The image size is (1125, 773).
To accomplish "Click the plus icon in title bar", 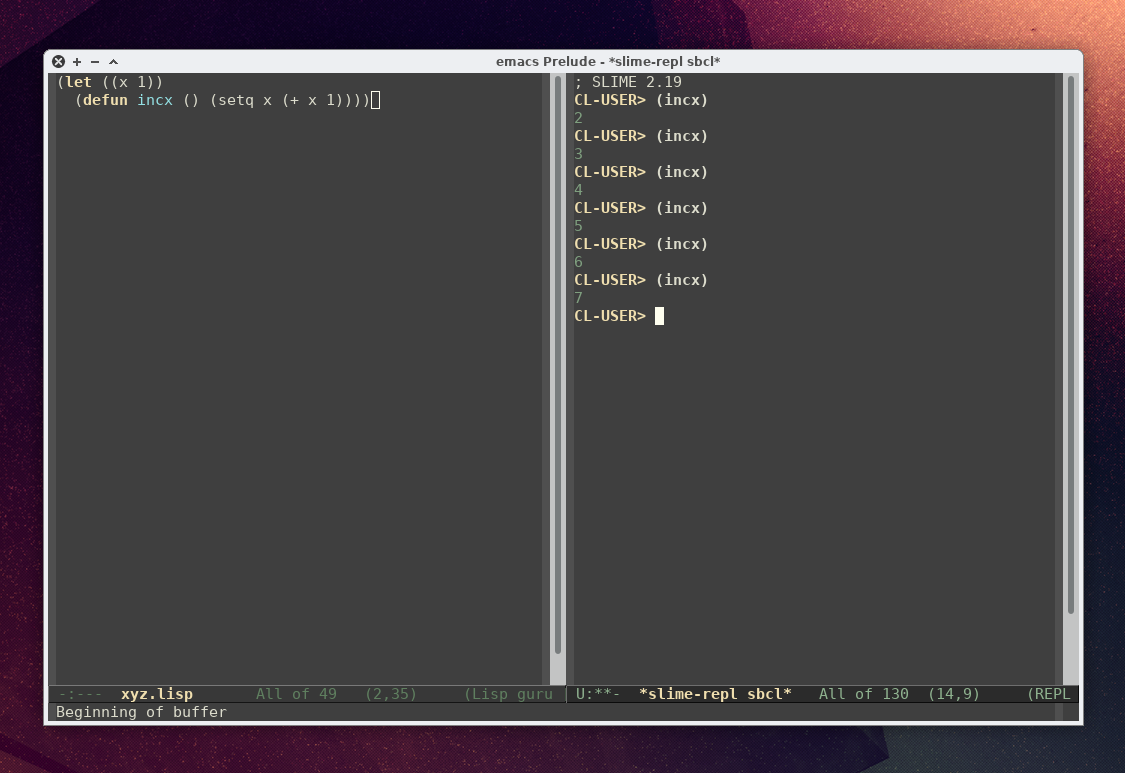I will coord(77,62).
